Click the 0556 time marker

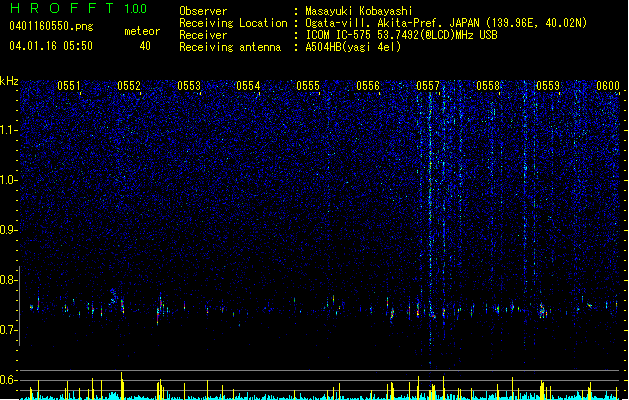coord(368,86)
